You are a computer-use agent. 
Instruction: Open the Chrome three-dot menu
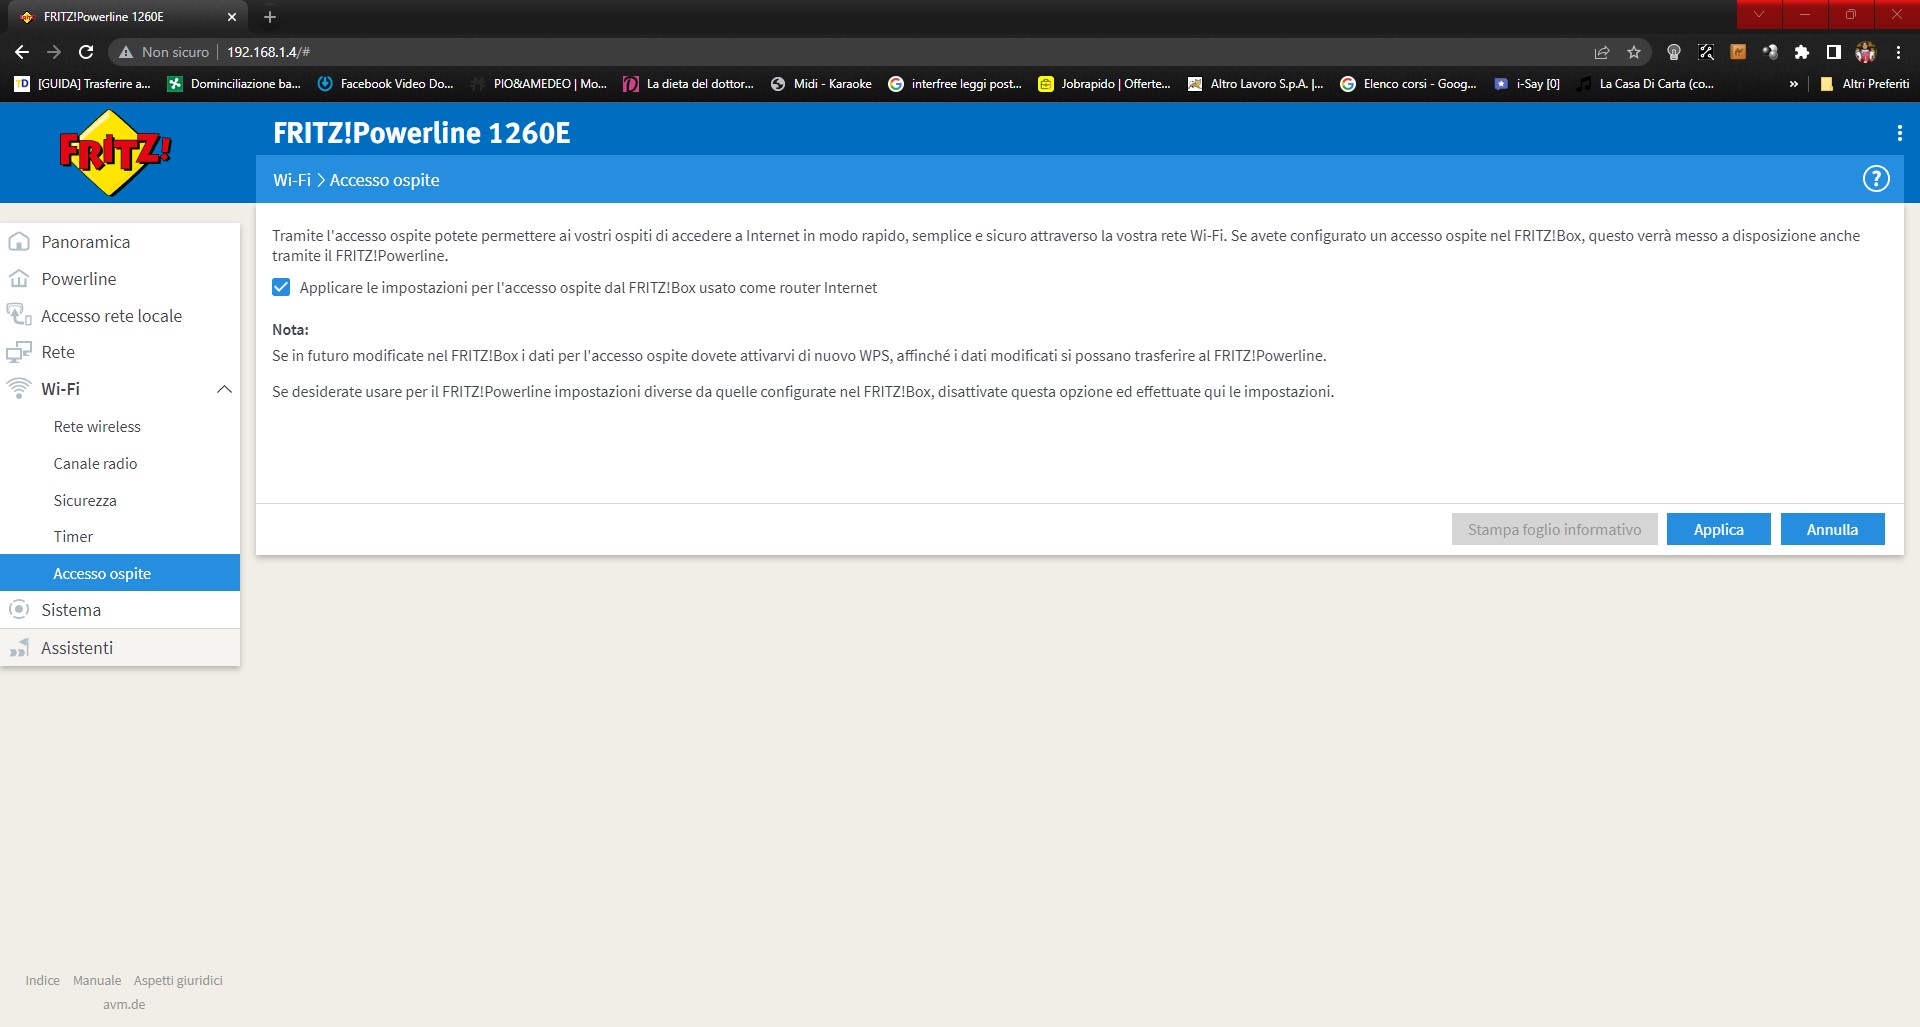1898,52
